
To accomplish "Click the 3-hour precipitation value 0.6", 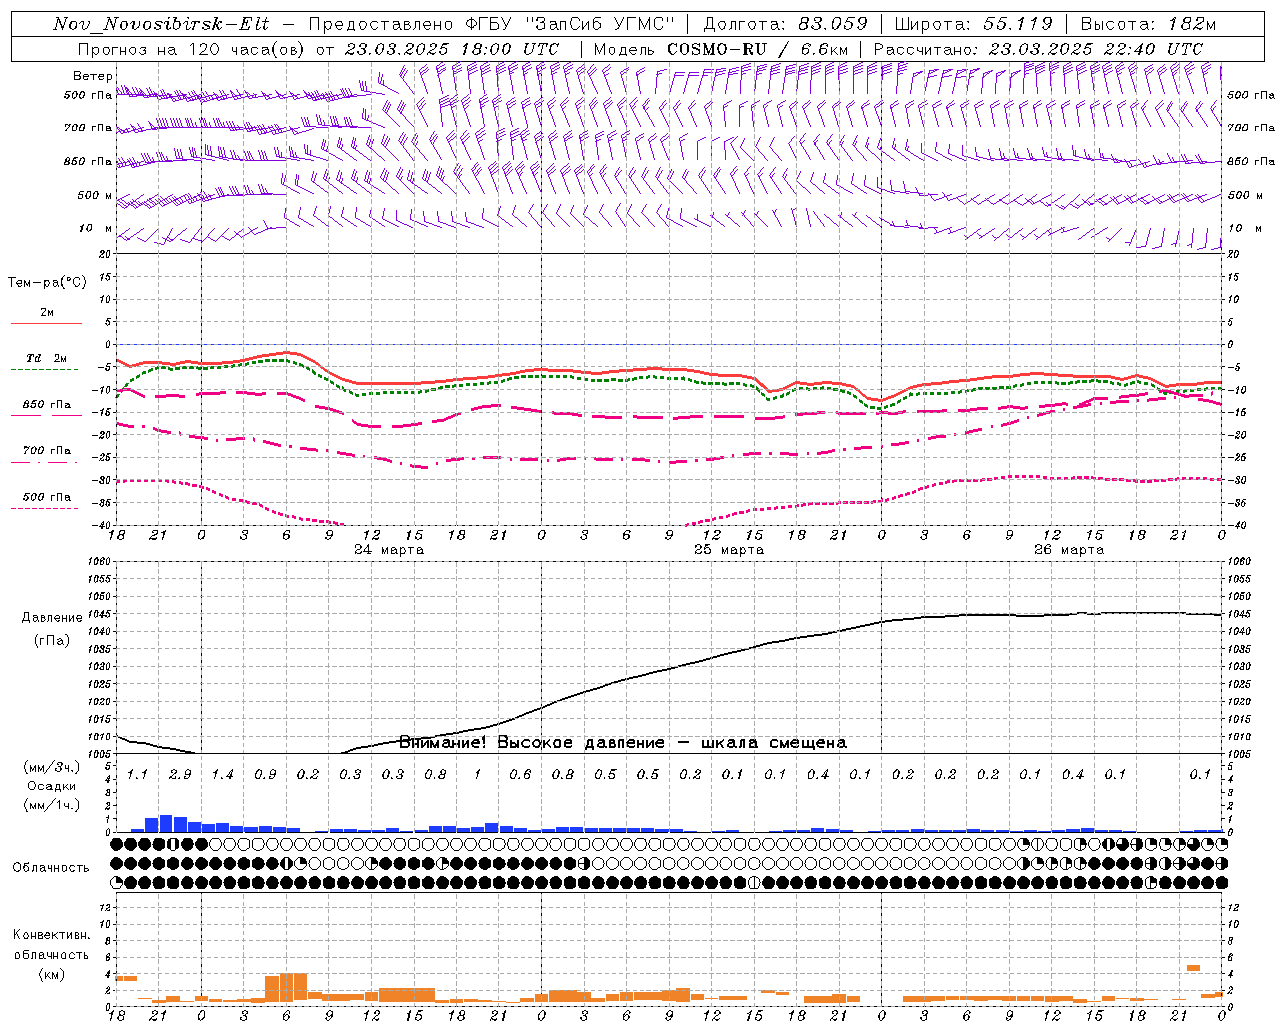I will (x=520, y=775).
